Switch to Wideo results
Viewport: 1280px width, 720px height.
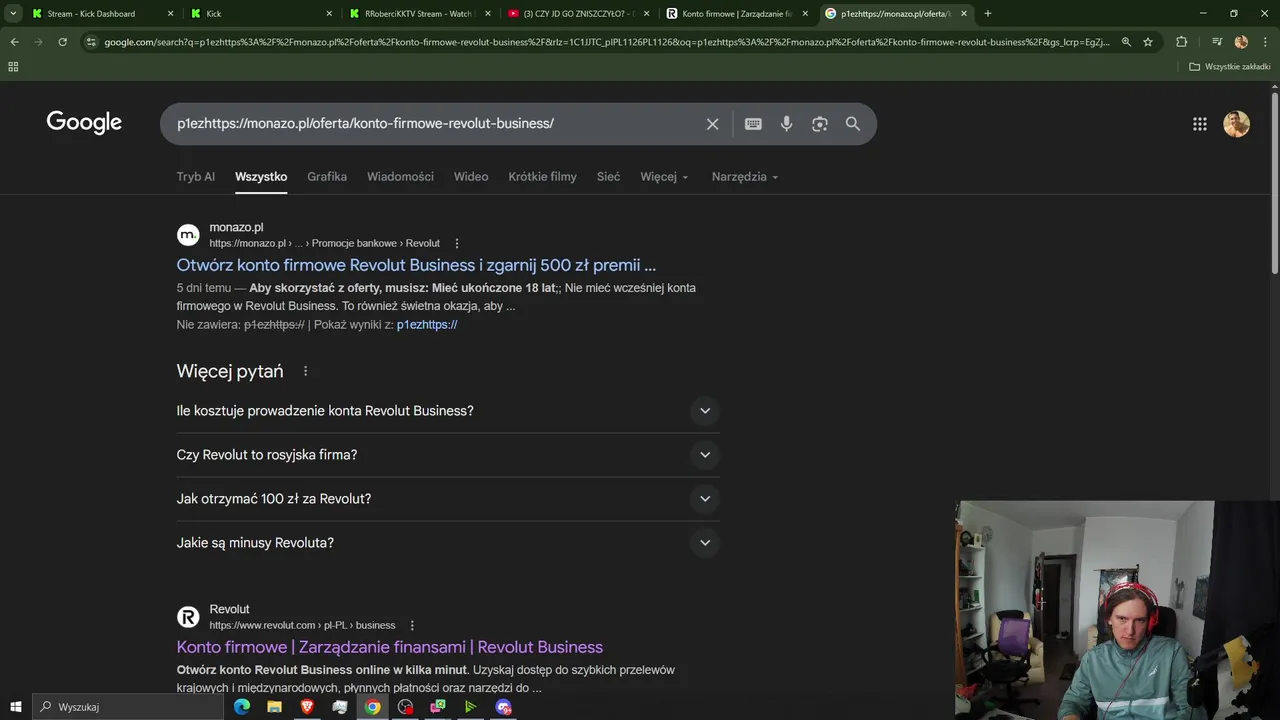tap(471, 177)
